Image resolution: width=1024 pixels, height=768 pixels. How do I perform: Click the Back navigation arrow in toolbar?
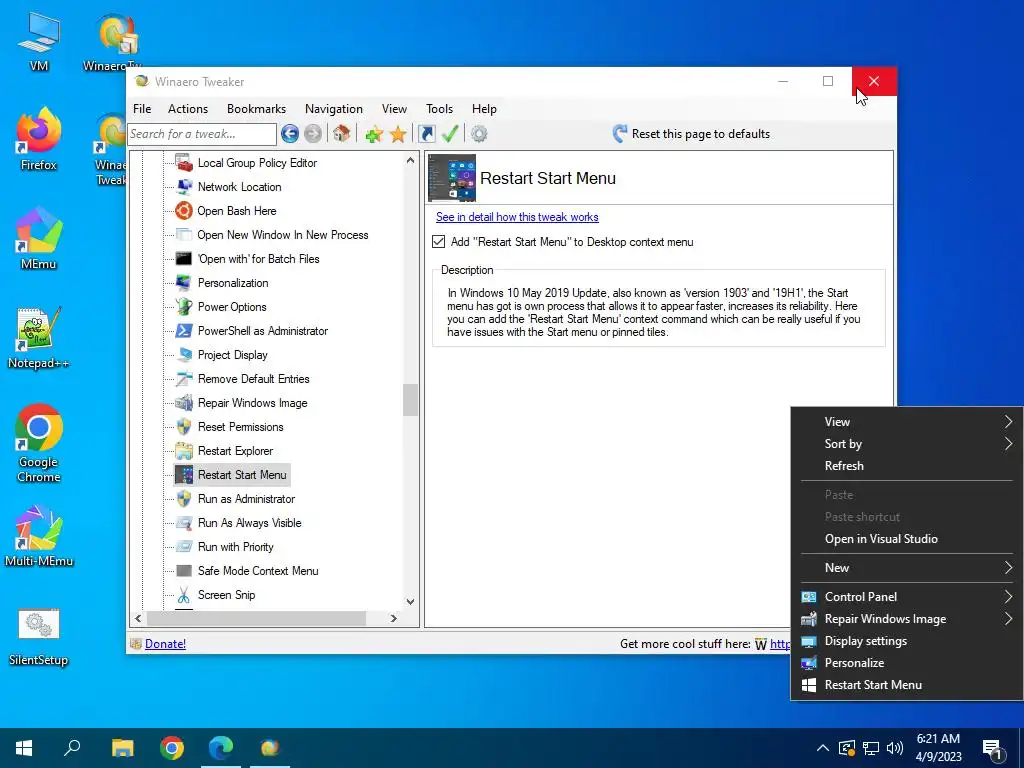(290, 134)
